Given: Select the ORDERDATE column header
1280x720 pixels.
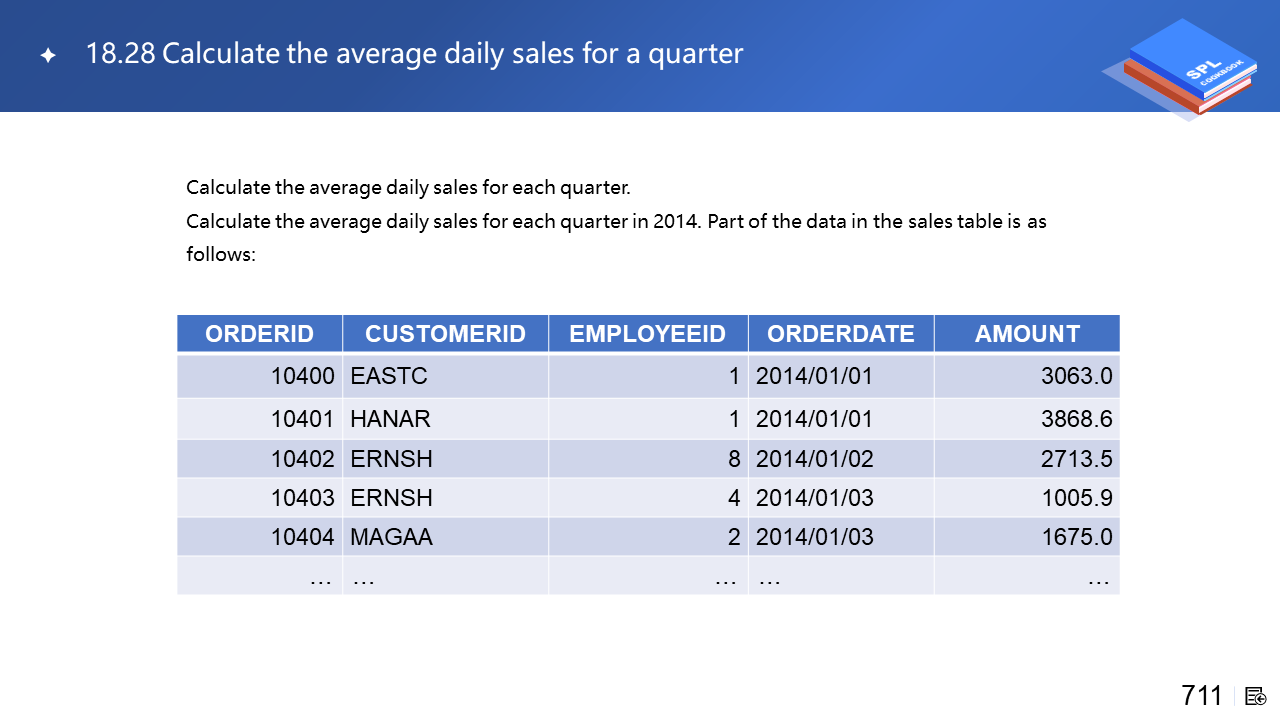Looking at the screenshot, I should point(840,334).
